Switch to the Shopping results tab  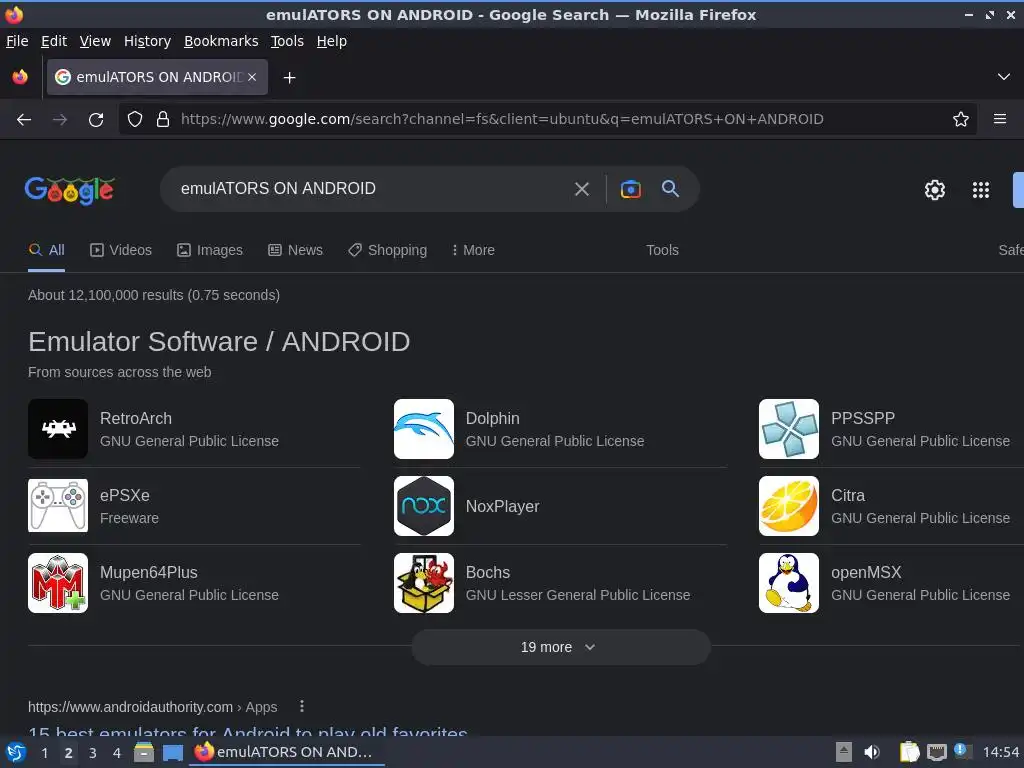[387, 250]
